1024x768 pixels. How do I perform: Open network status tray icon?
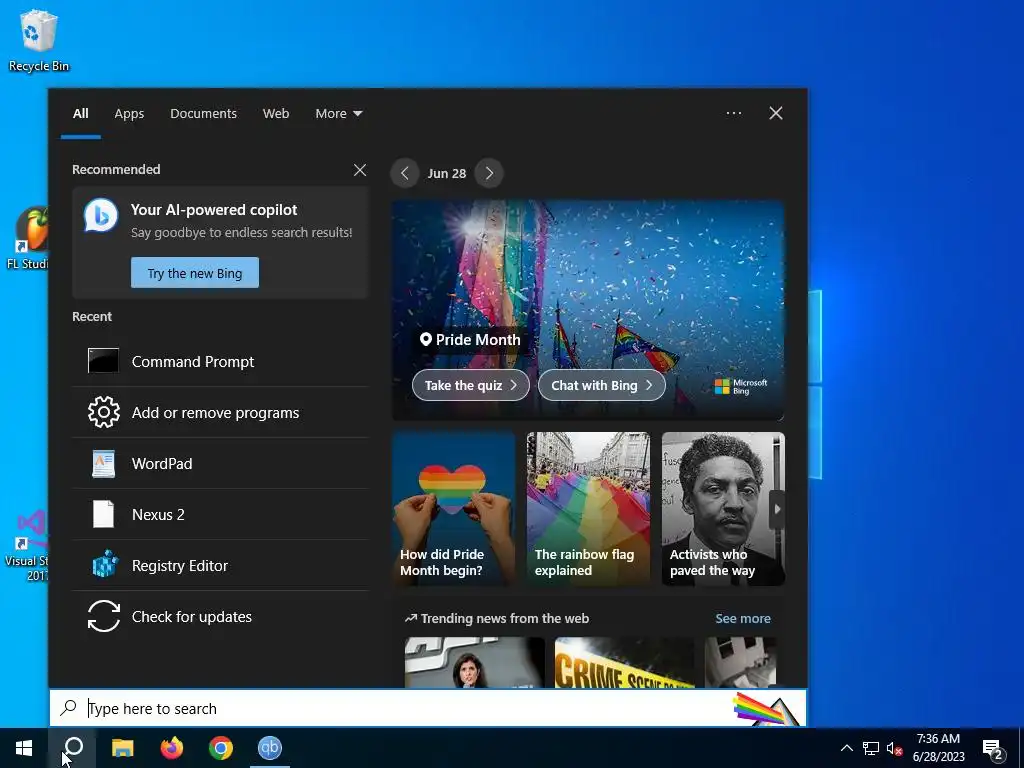tap(871, 748)
